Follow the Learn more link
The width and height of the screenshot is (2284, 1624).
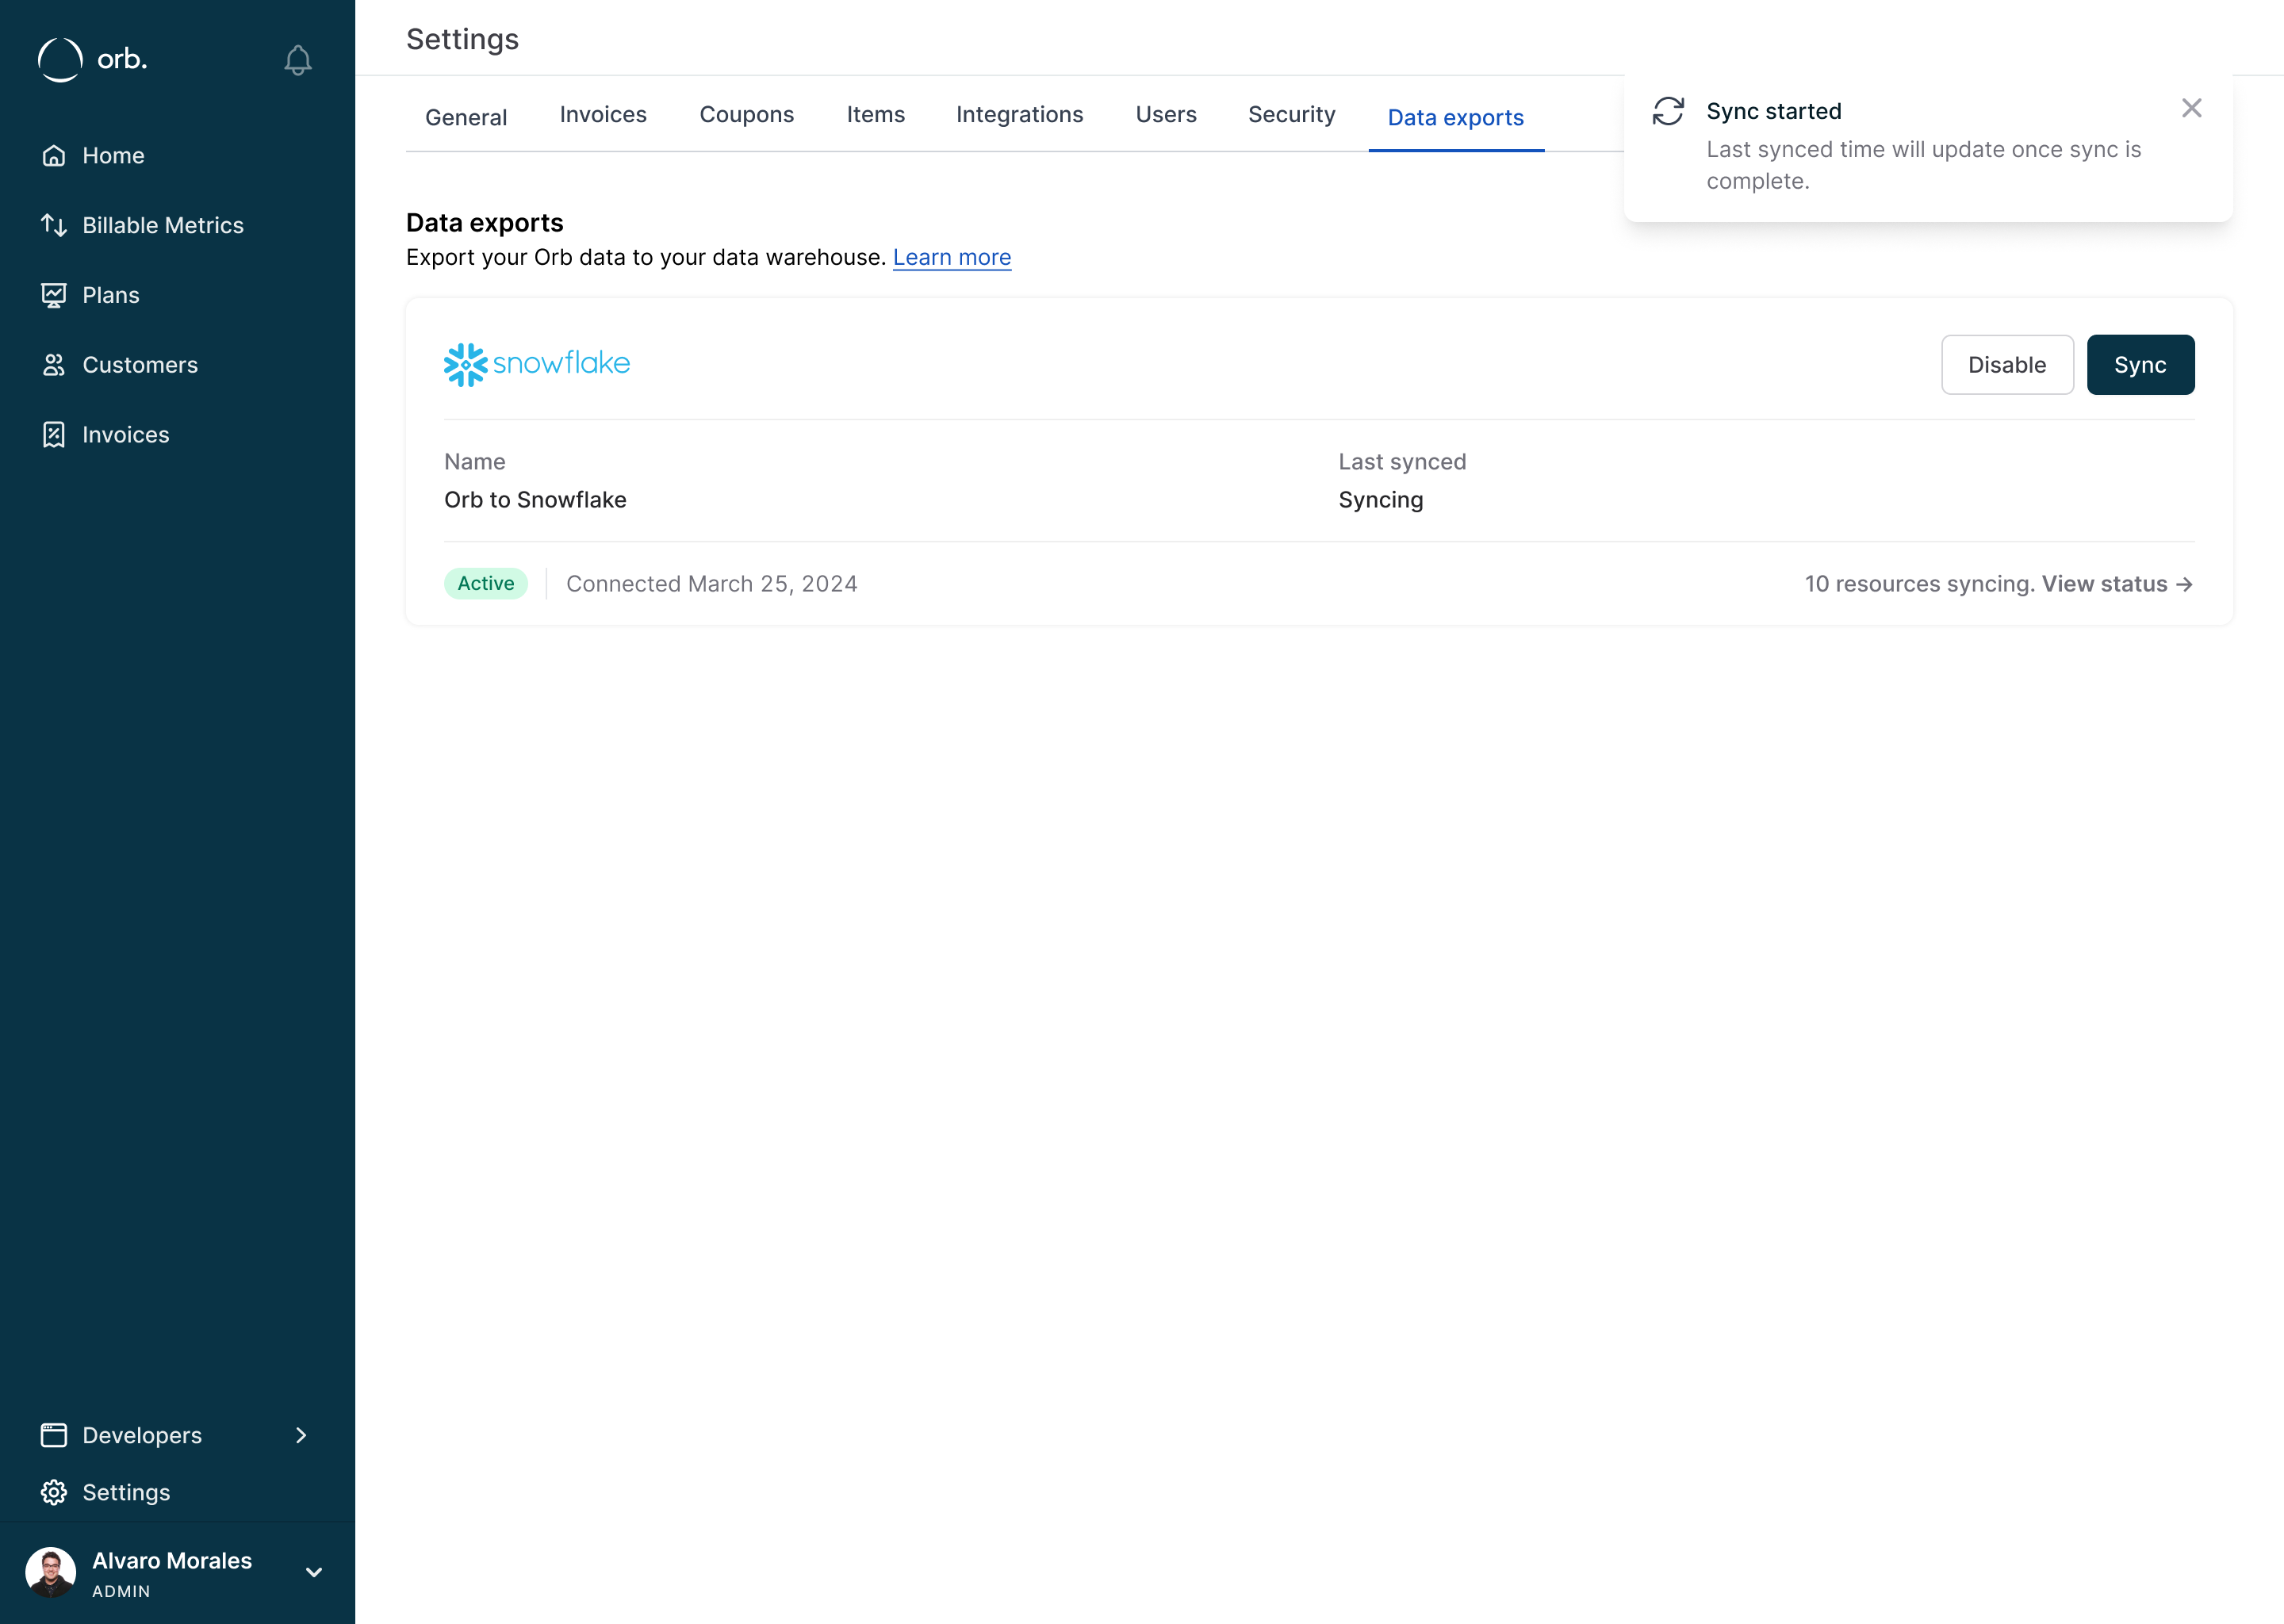[x=952, y=257]
